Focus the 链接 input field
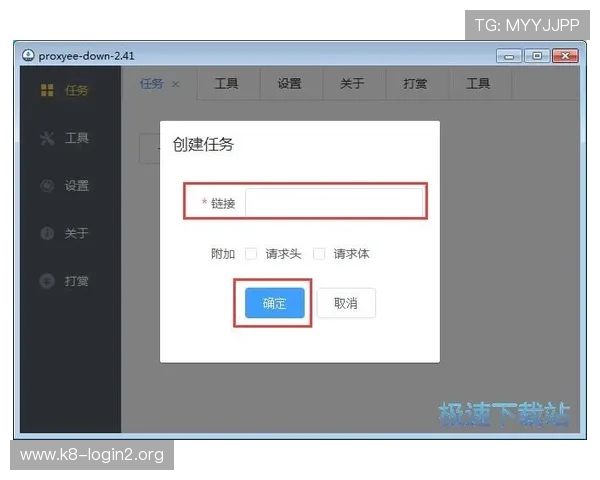This screenshot has width=600, height=480. (x=334, y=202)
